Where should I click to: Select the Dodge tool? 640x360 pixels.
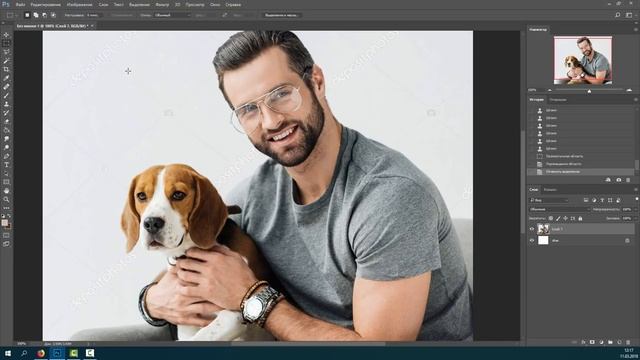tap(6, 147)
